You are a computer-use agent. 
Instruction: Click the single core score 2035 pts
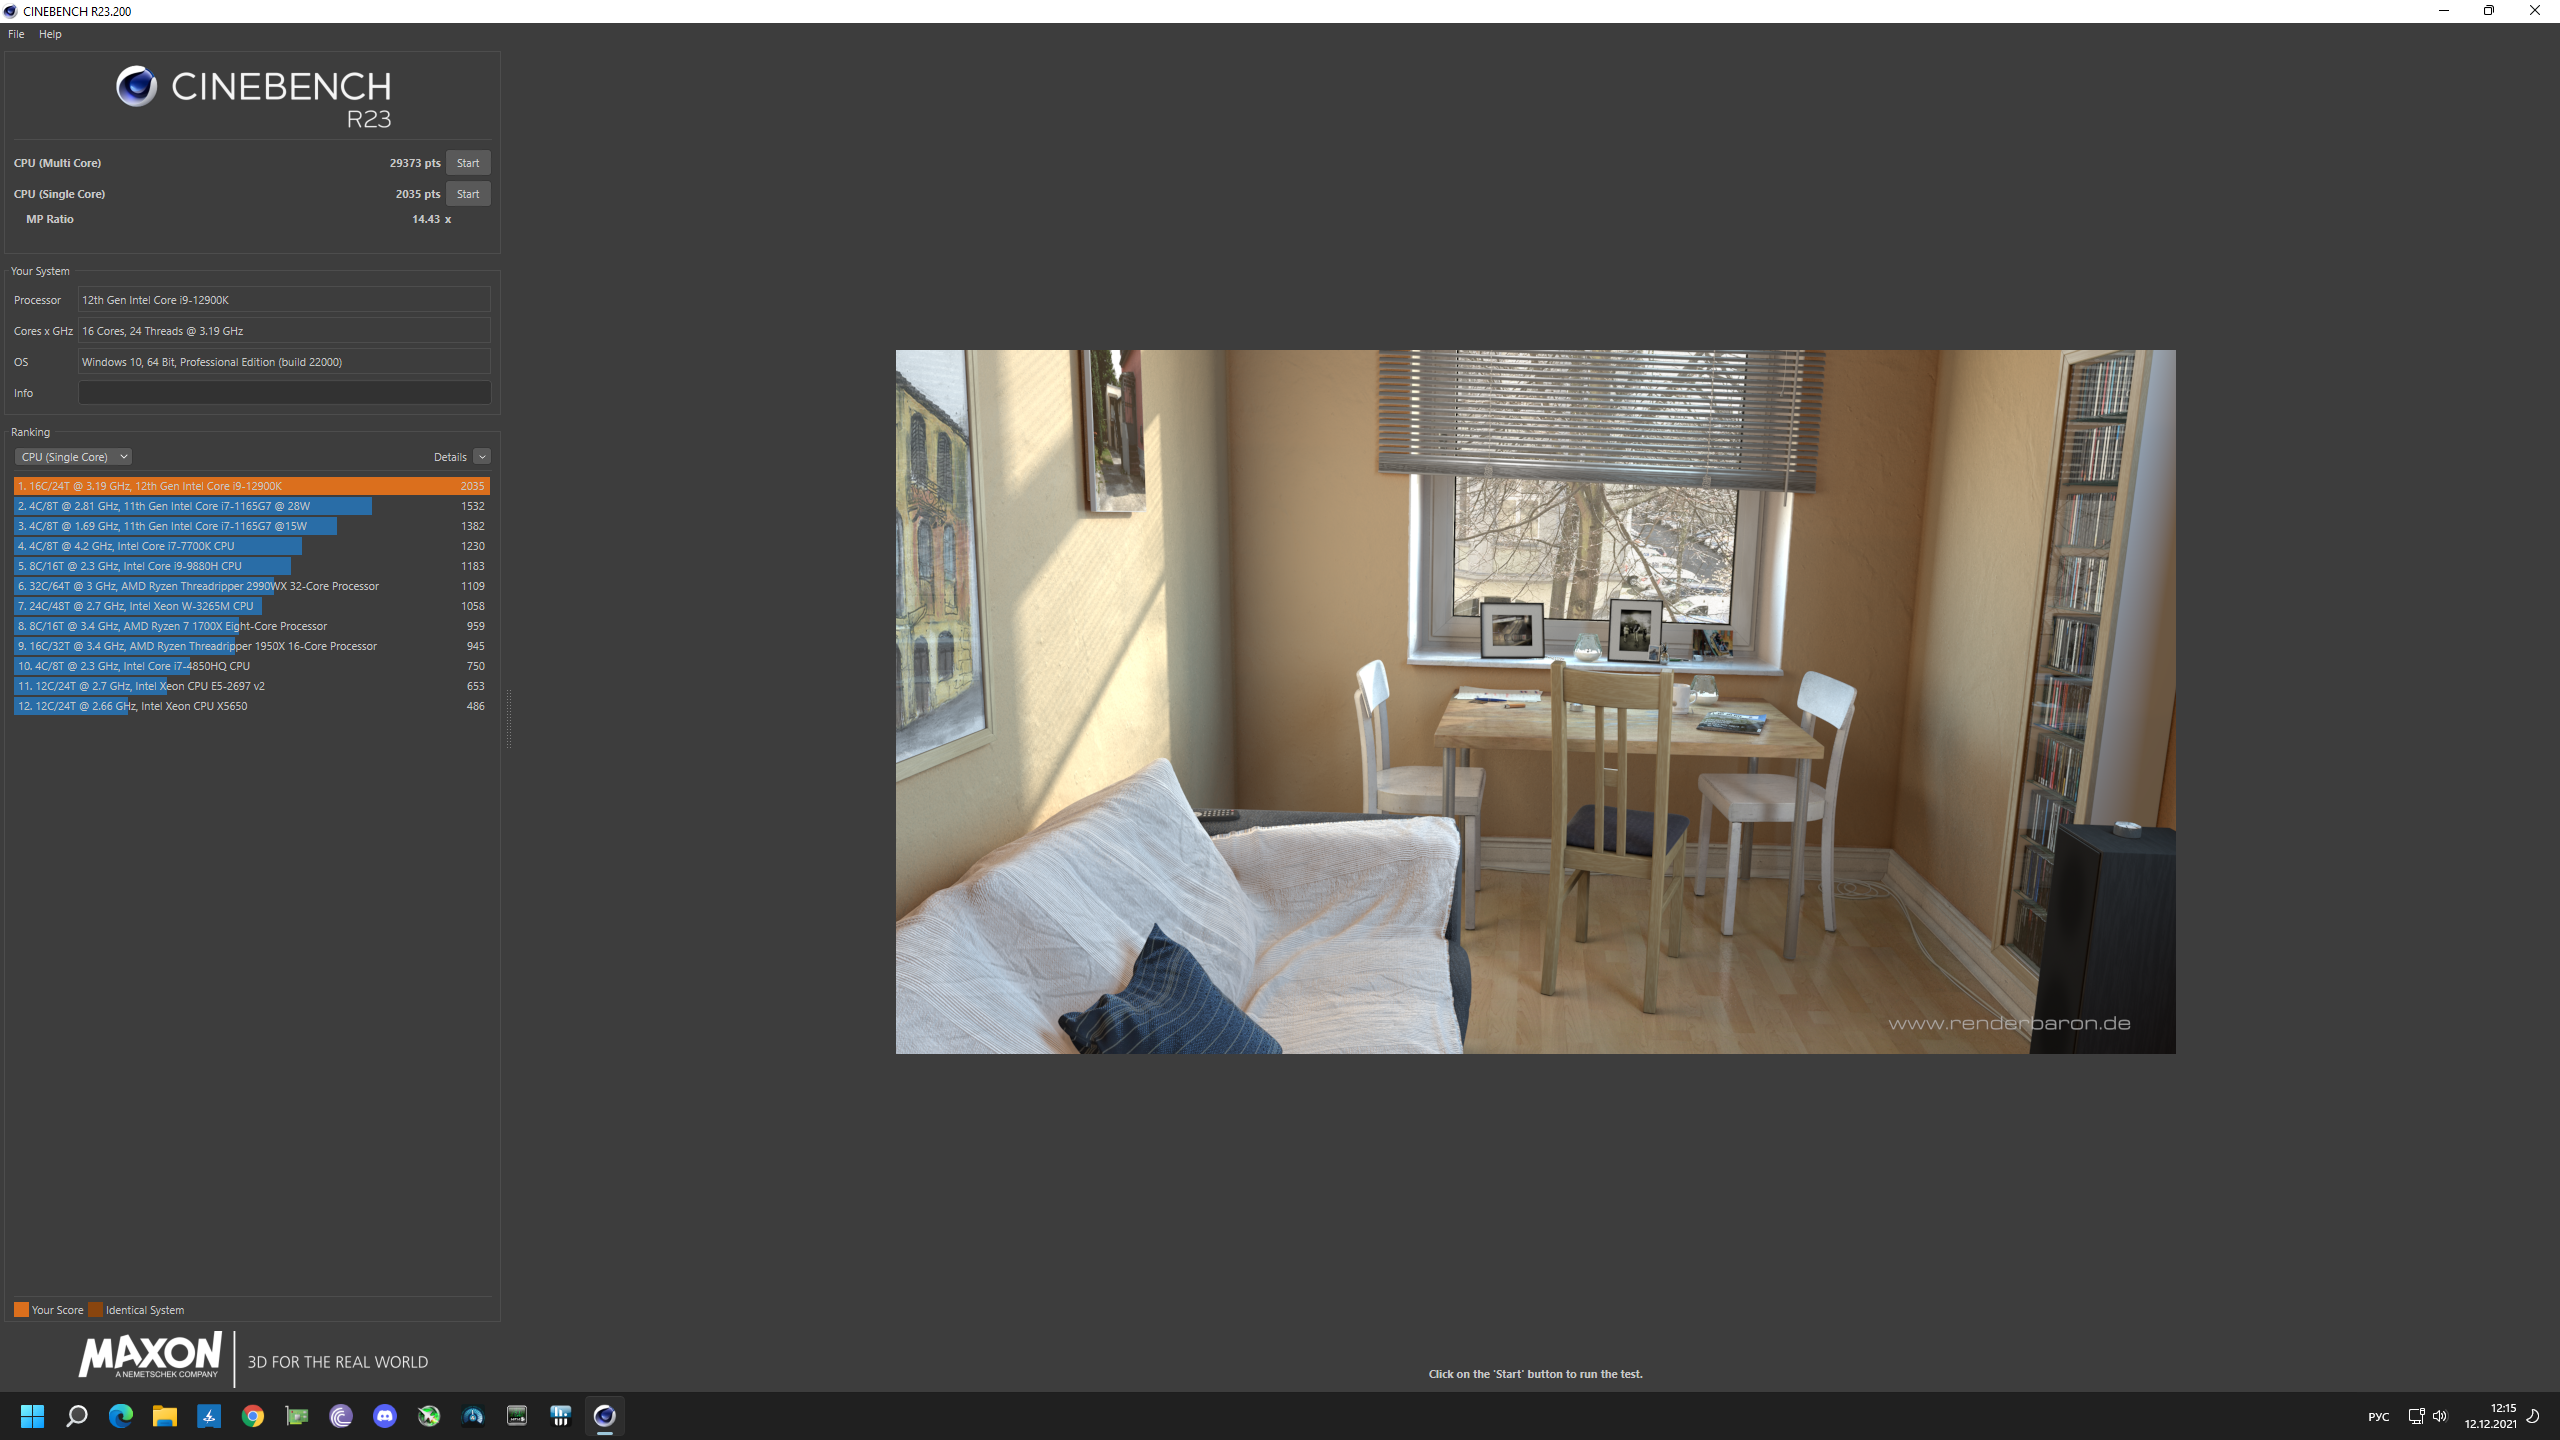pos(417,194)
